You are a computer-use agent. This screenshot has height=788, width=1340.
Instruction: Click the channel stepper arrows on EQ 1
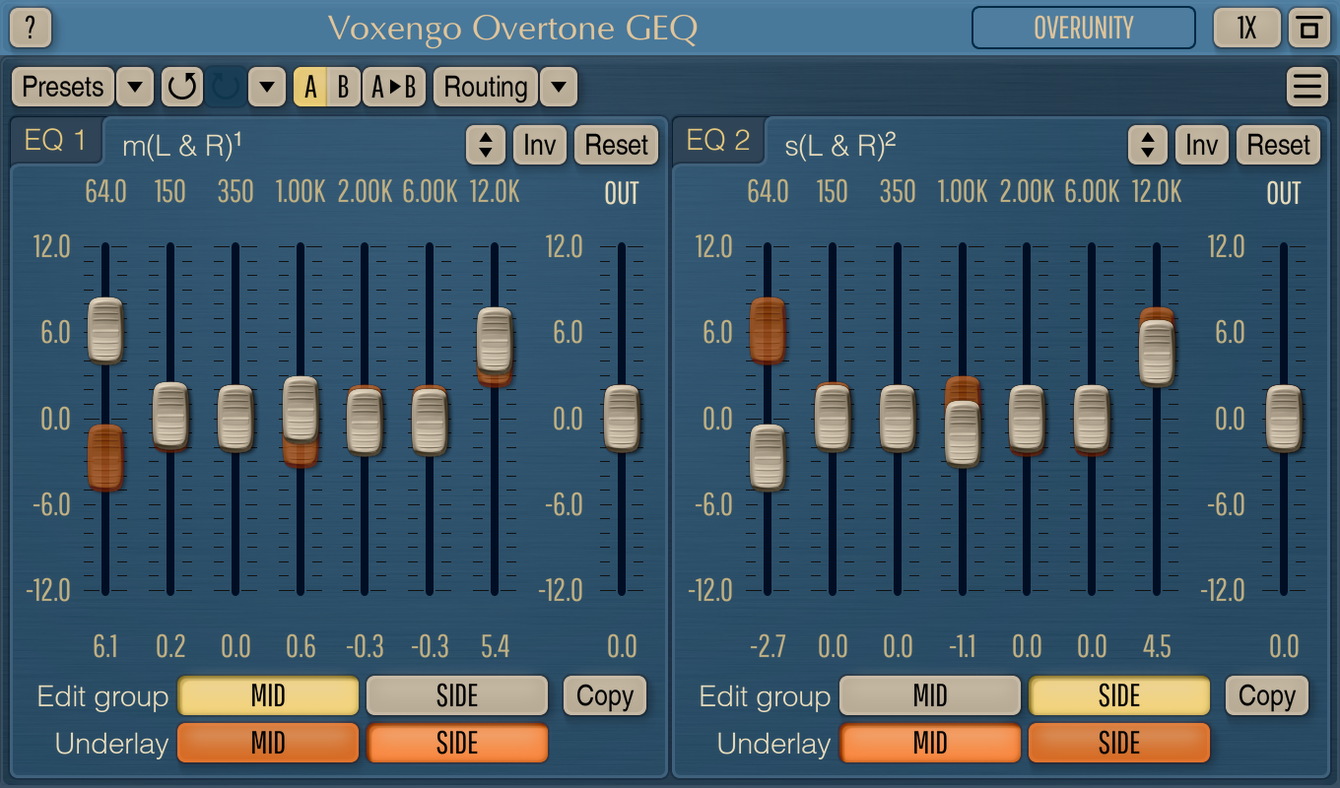[x=487, y=145]
